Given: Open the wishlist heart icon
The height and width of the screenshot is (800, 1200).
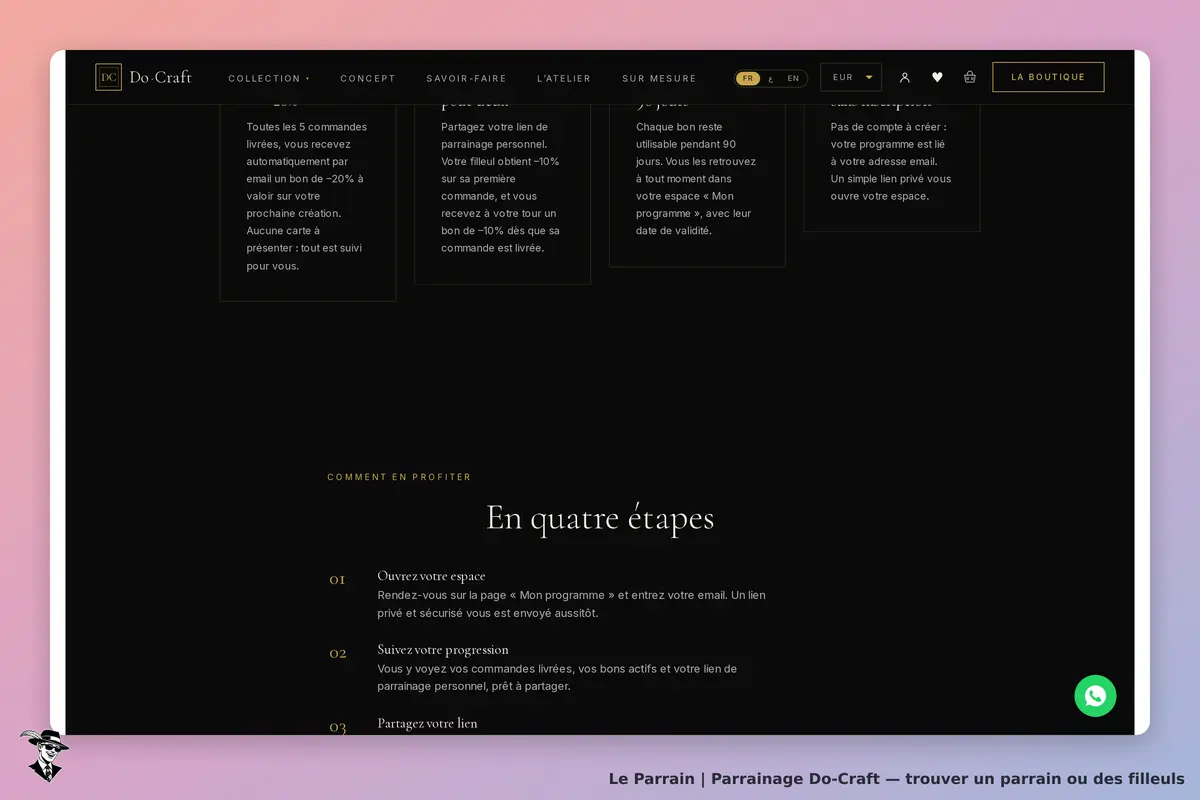Looking at the screenshot, I should click(x=937, y=77).
